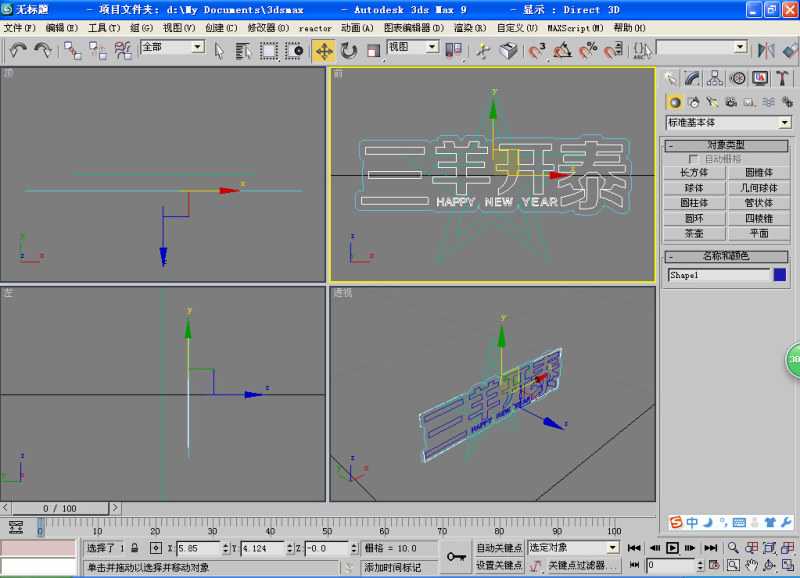This screenshot has height=578, width=800.
Task: Open the 渲染(R) menu
Action: (471, 28)
